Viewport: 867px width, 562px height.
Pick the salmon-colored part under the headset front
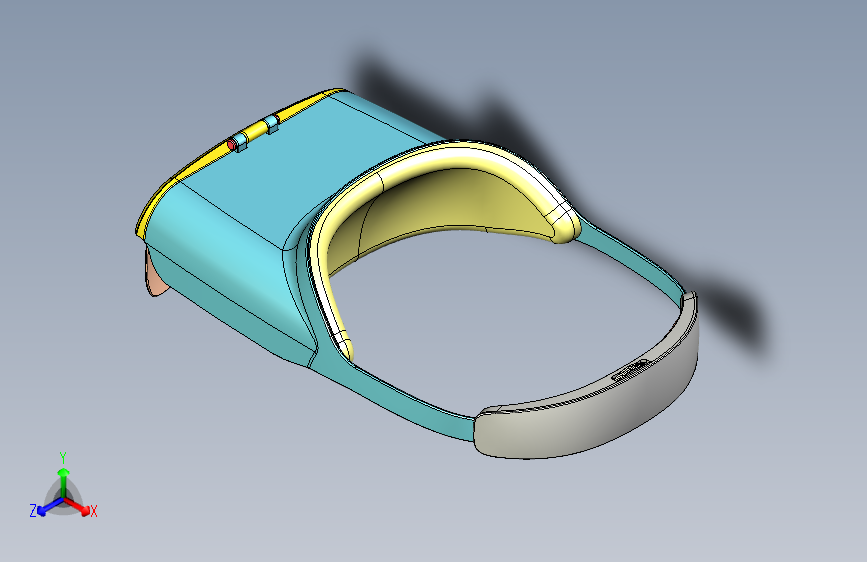tap(155, 277)
